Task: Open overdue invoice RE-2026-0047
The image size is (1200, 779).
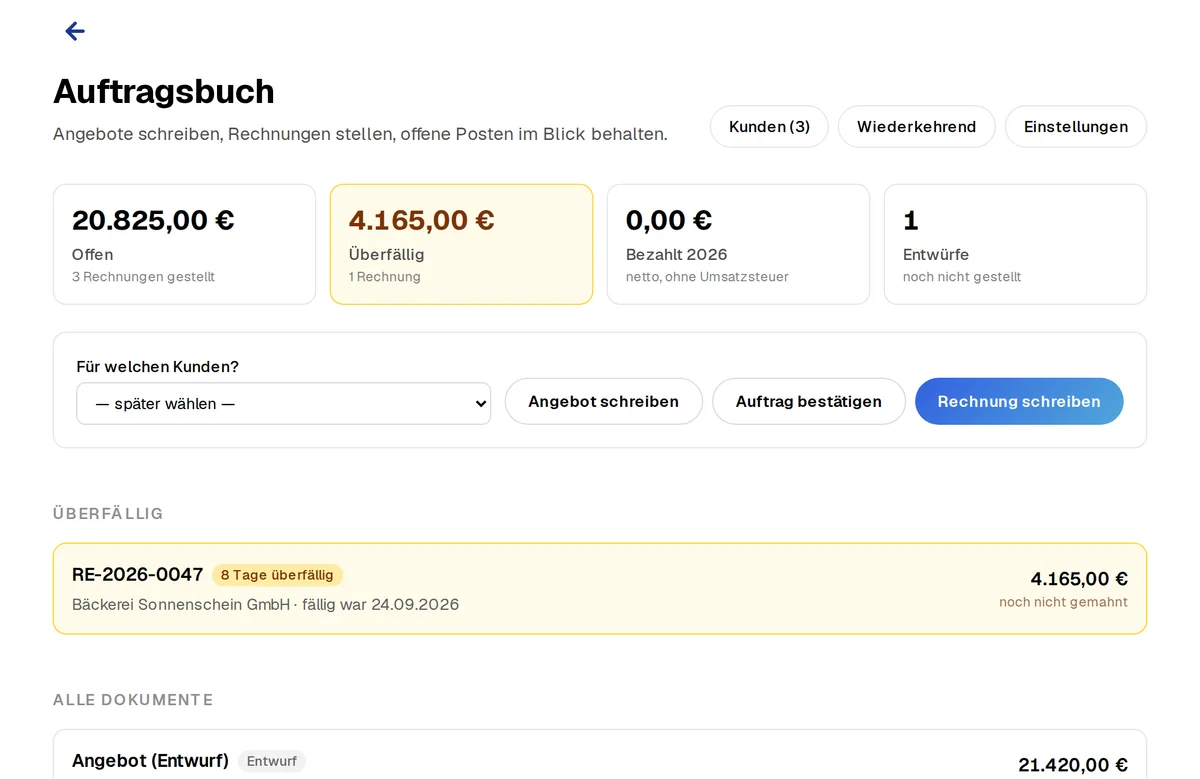Action: pyautogui.click(x=600, y=589)
